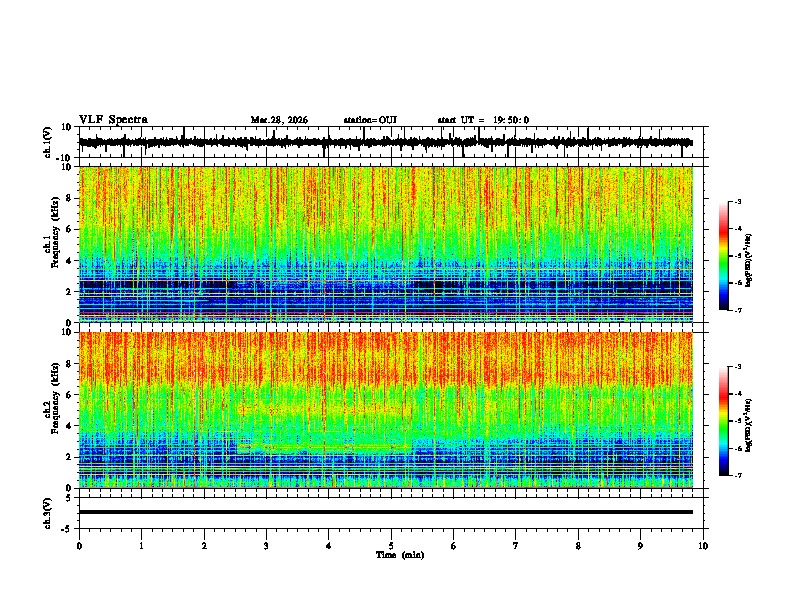Click the time axis tick label "8"
The height and width of the screenshot is (612, 792).
pos(578,546)
